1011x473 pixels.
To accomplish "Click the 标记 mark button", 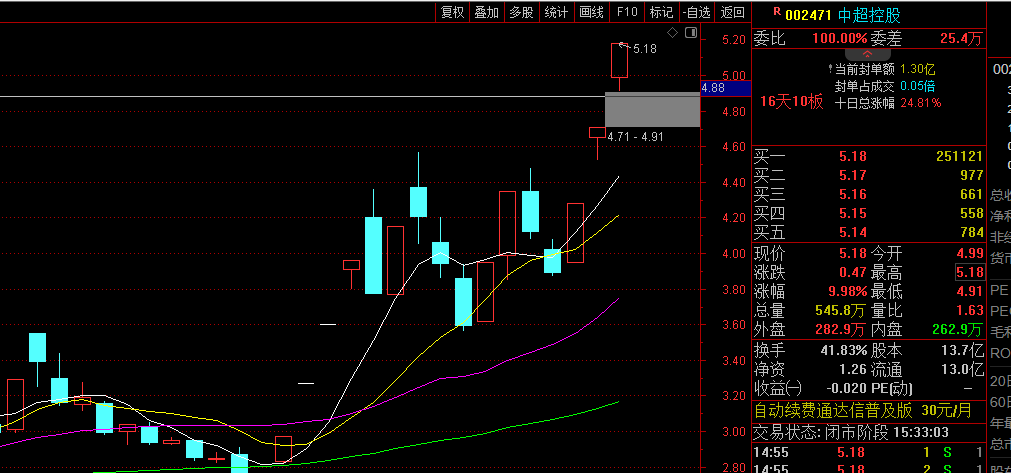I will [x=662, y=12].
